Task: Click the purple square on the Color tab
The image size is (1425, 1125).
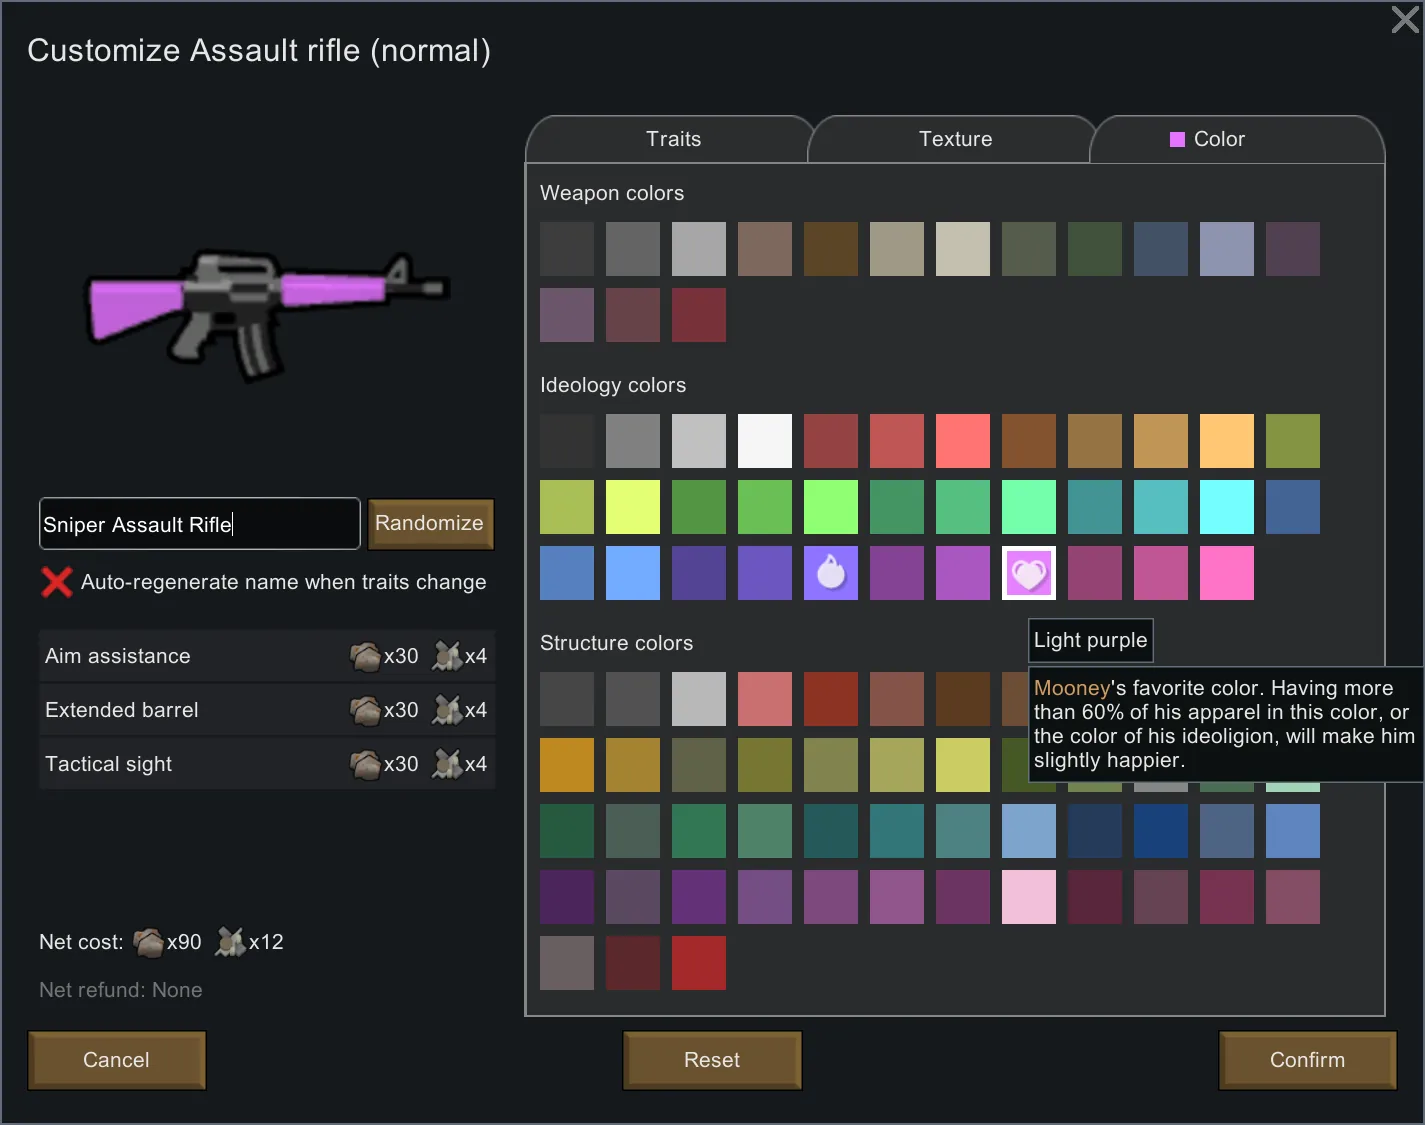Action: (x=1177, y=139)
